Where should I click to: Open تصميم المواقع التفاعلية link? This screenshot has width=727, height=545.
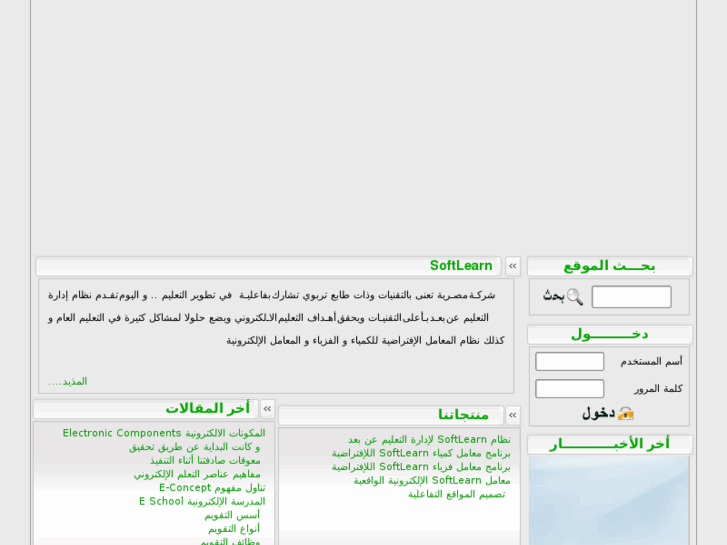[x=457, y=494]
